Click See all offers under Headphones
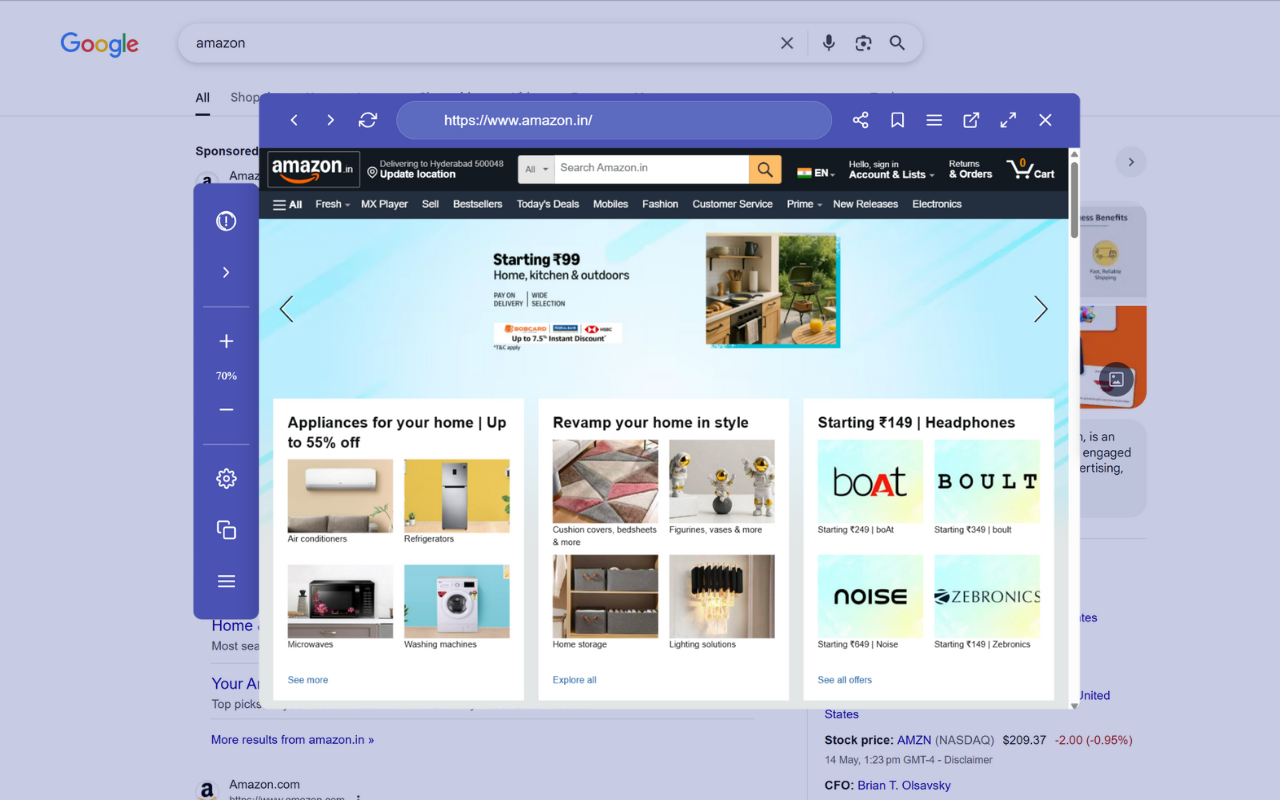Image resolution: width=1280 pixels, height=800 pixels. [845, 680]
